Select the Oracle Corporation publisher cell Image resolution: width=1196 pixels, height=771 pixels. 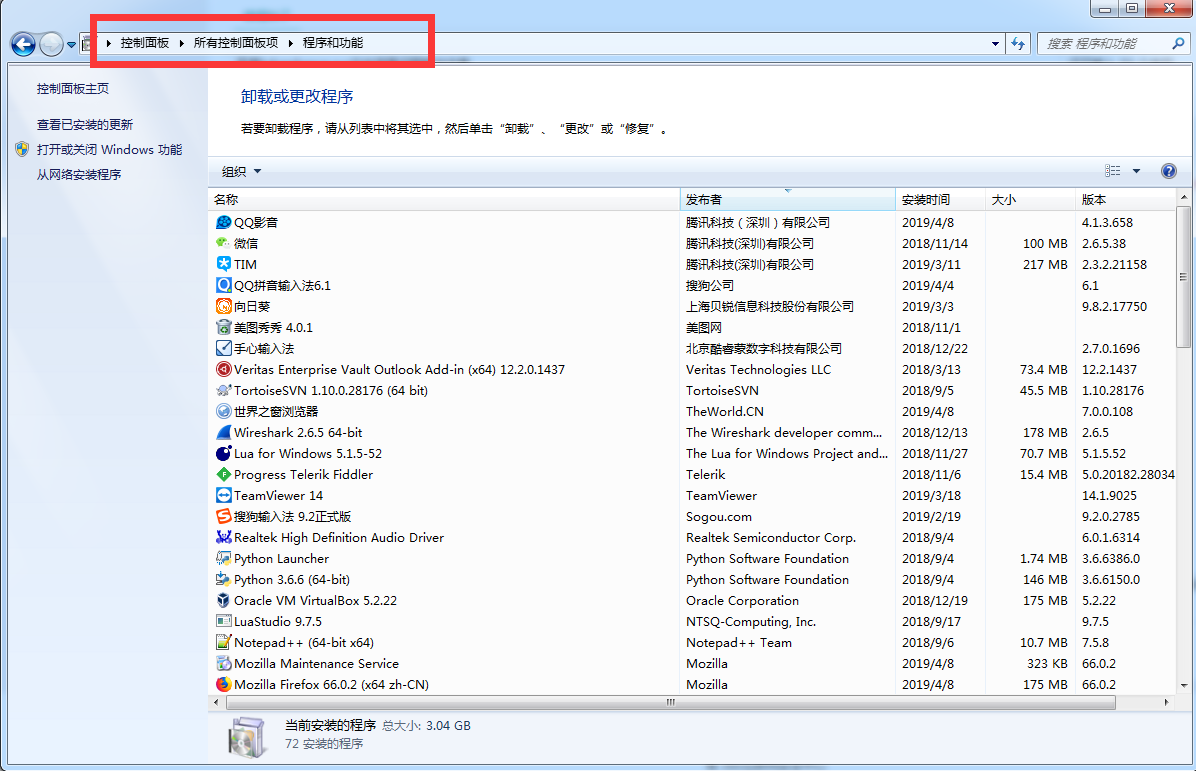coord(742,600)
